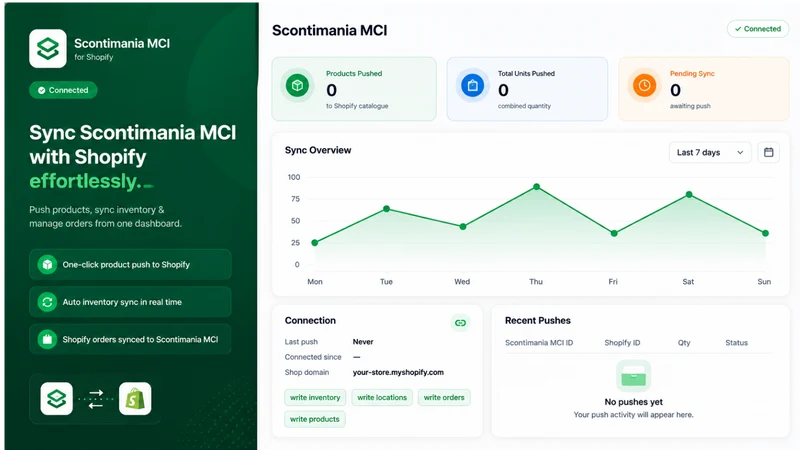Click the Scontimania MCI logo icon in sidebar
This screenshot has width=800, height=450.
point(47,48)
